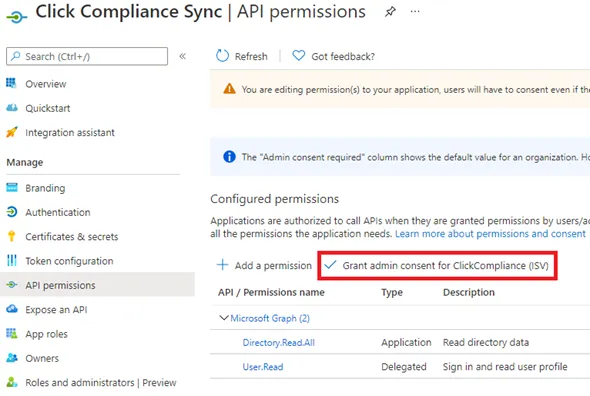Screen dimensions: 590x396
Task: Click the Authentication arrow icon
Action: (12, 212)
